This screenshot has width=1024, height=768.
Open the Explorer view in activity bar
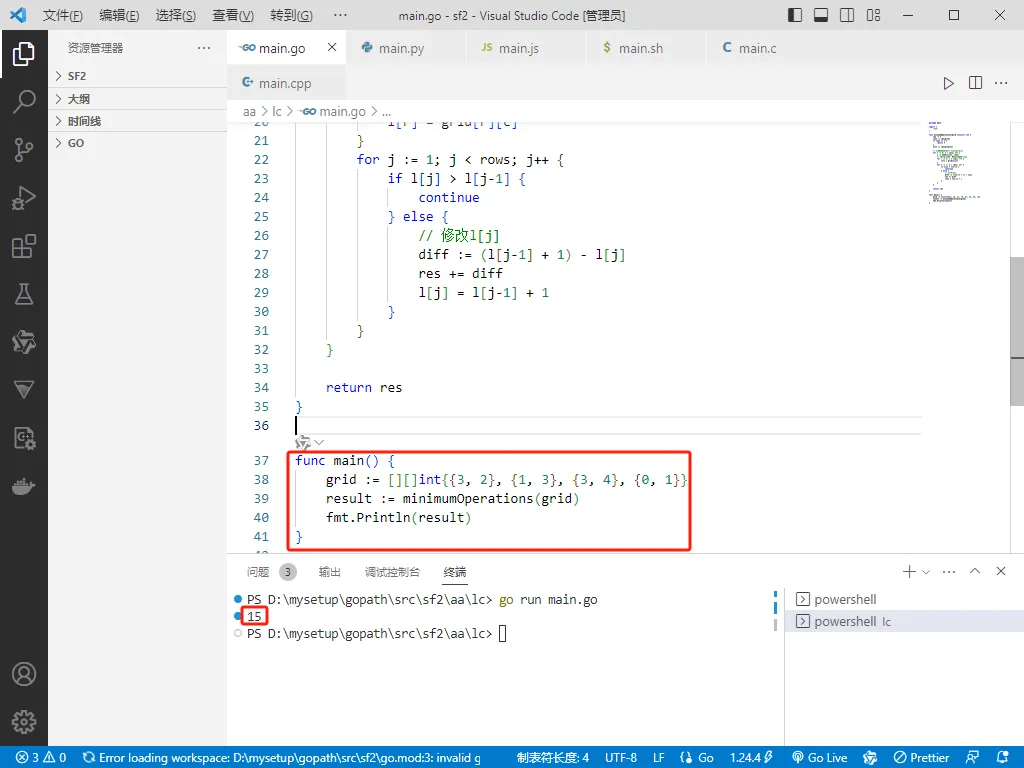coord(24,54)
